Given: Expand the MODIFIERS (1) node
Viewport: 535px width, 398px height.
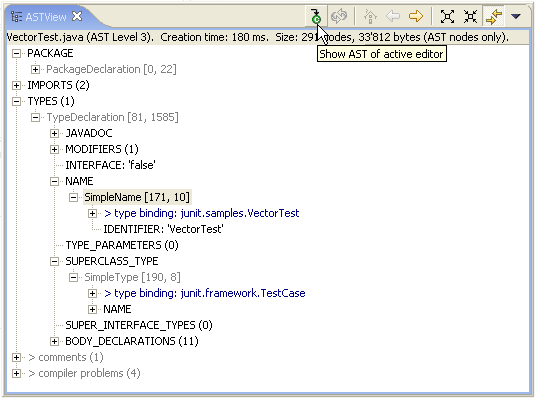Looking at the screenshot, I should click(54, 150).
